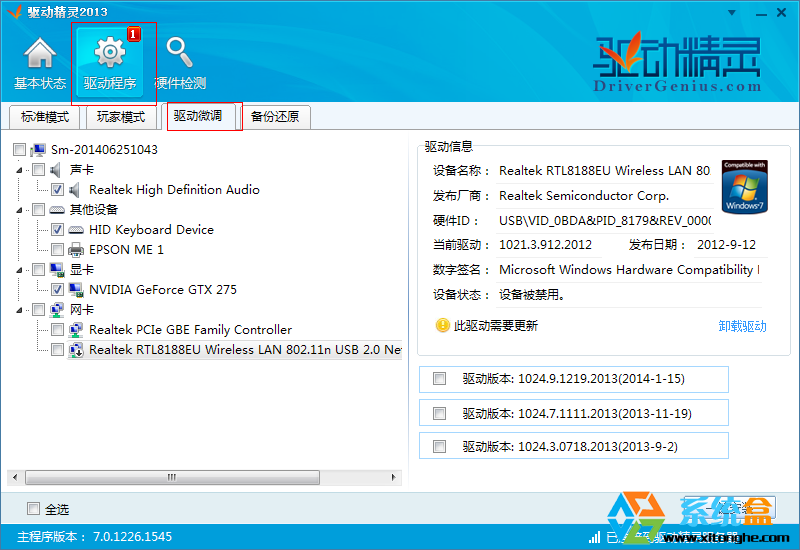Open the 备份还原 tab

pyautogui.click(x=274, y=117)
